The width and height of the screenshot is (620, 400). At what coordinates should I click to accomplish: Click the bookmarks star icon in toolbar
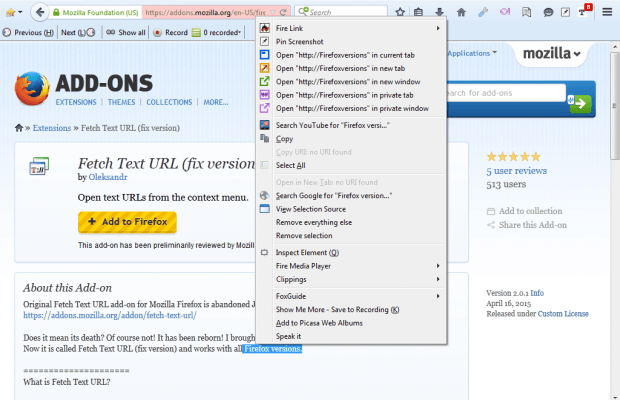(x=10, y=12)
